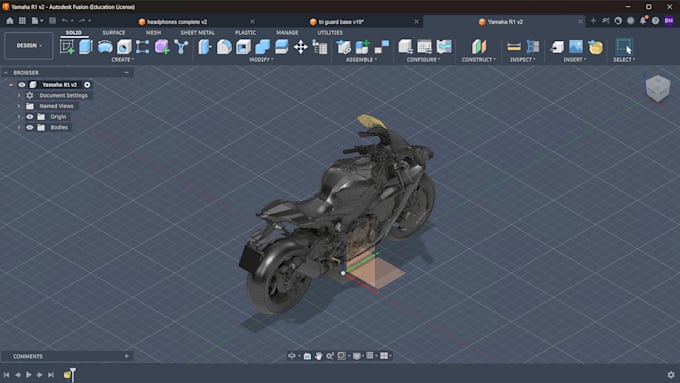The height and width of the screenshot is (383, 680).
Task: Expand the Named Views node
Action: (x=19, y=106)
